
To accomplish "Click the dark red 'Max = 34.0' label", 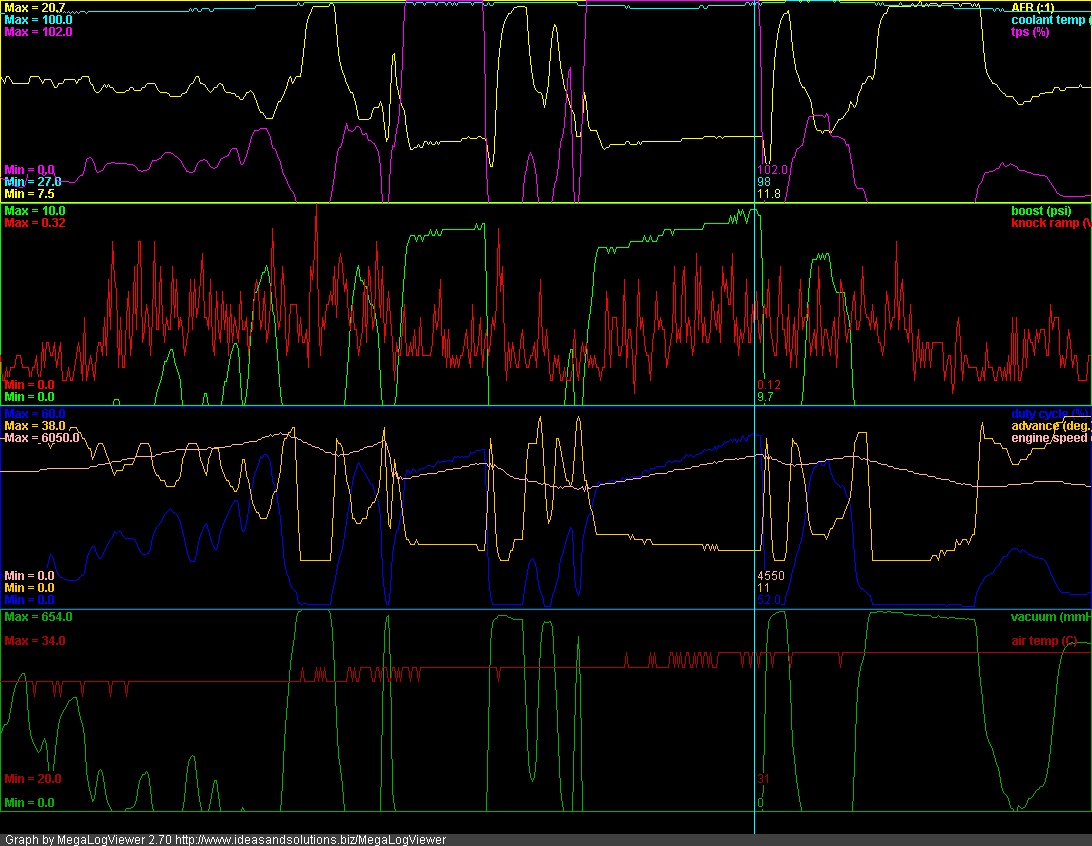I will pyautogui.click(x=35, y=641).
